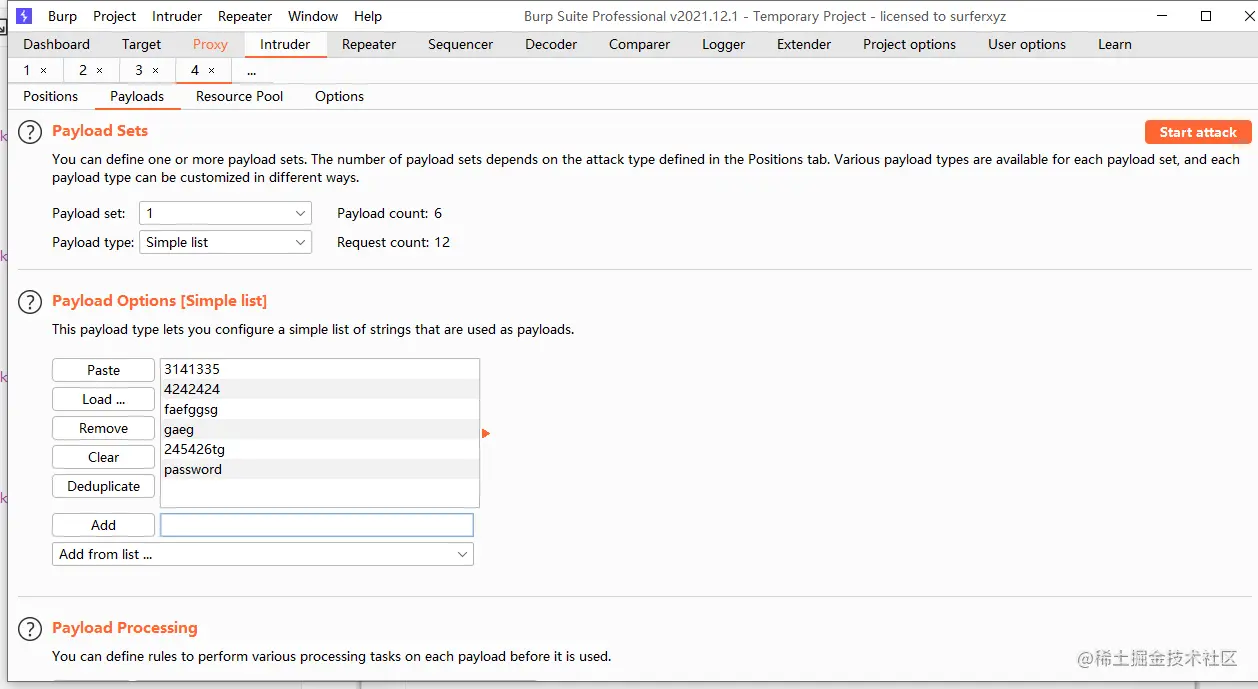Open the Intruder menu
Screen dimensions: 1258x689
[x=177, y=16]
